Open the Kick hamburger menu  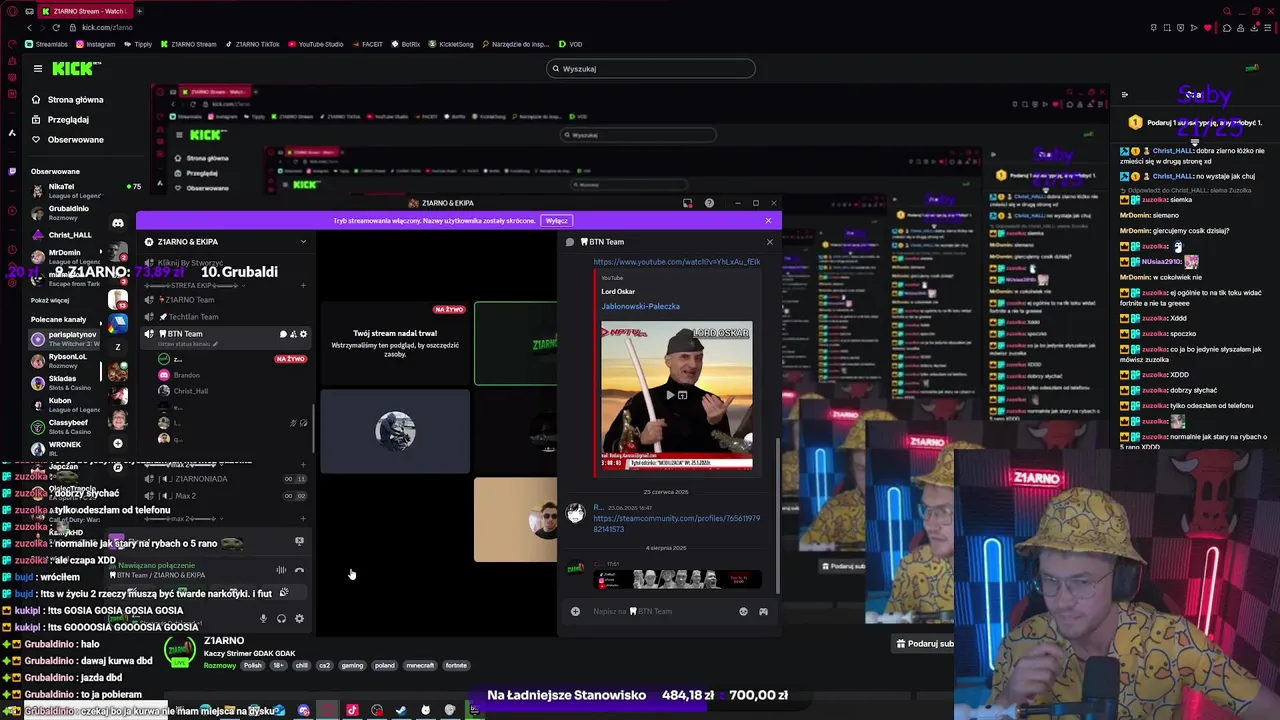click(x=38, y=68)
